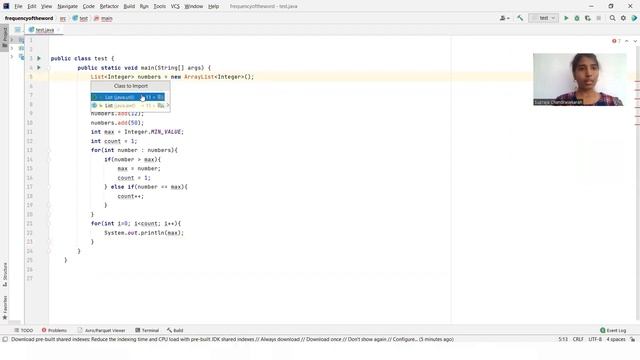The image size is (640, 360).
Task: Open the Avro/Parquet Viewer tool window
Action: 102,330
